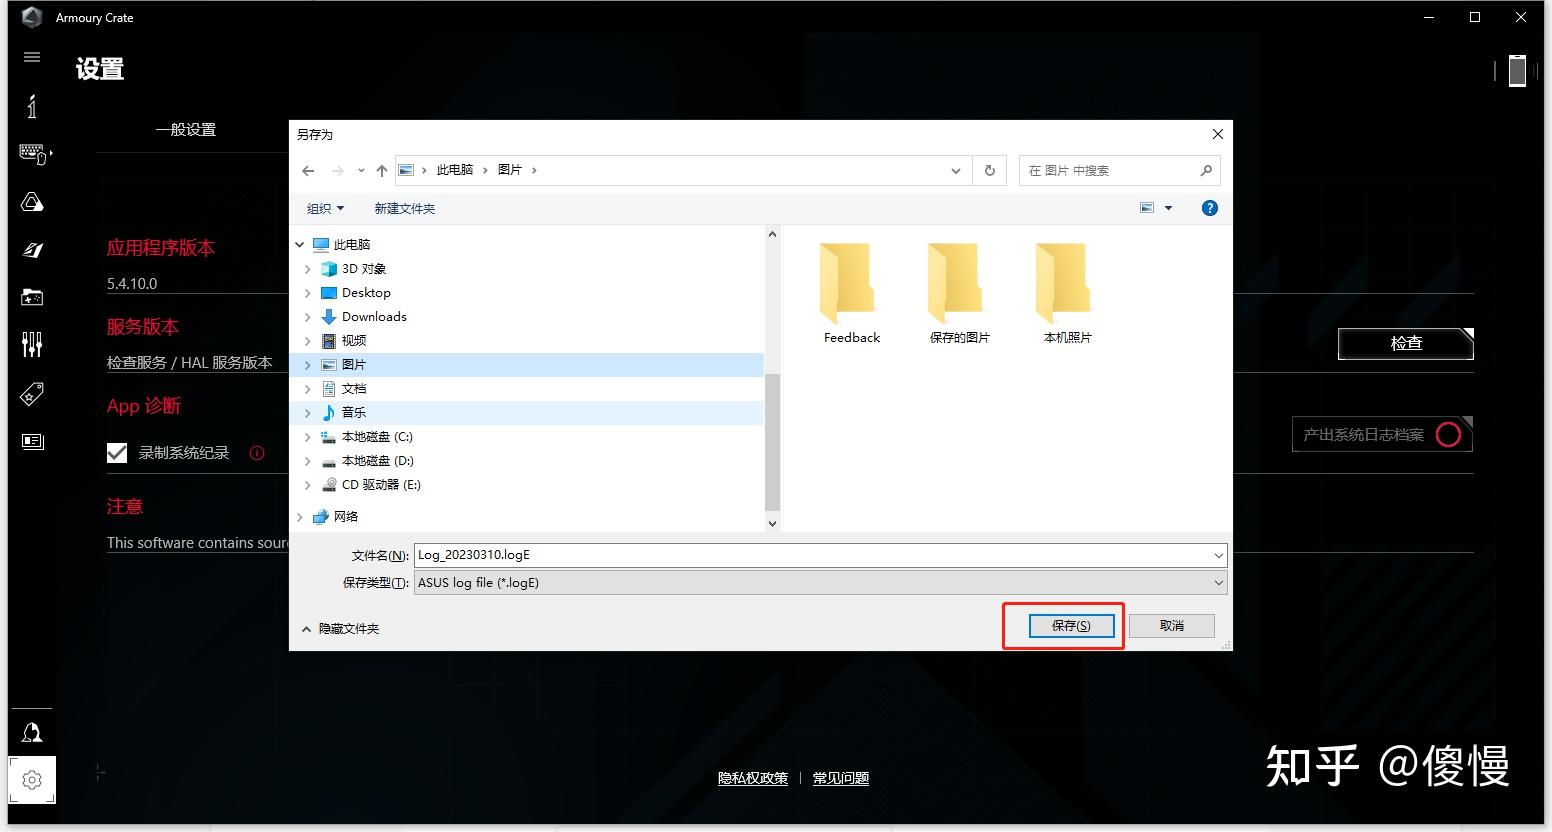1552x832 pixels.
Task: Expand the 本地磁盘 (C:) tree node
Action: click(x=307, y=436)
